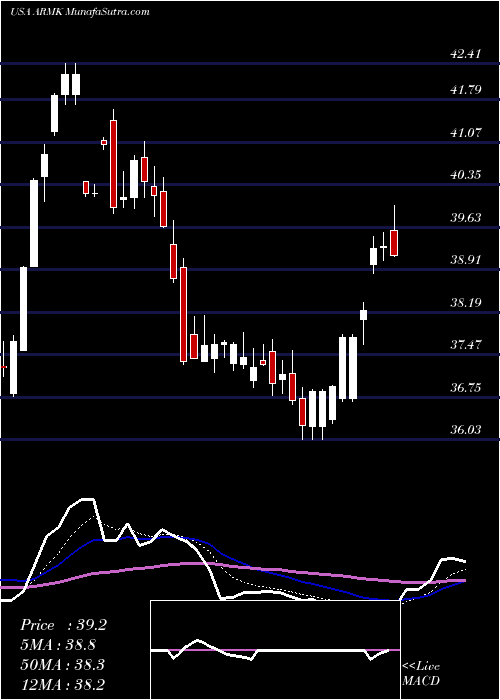Click the 50MA : 38.3 readout

click(x=62, y=665)
